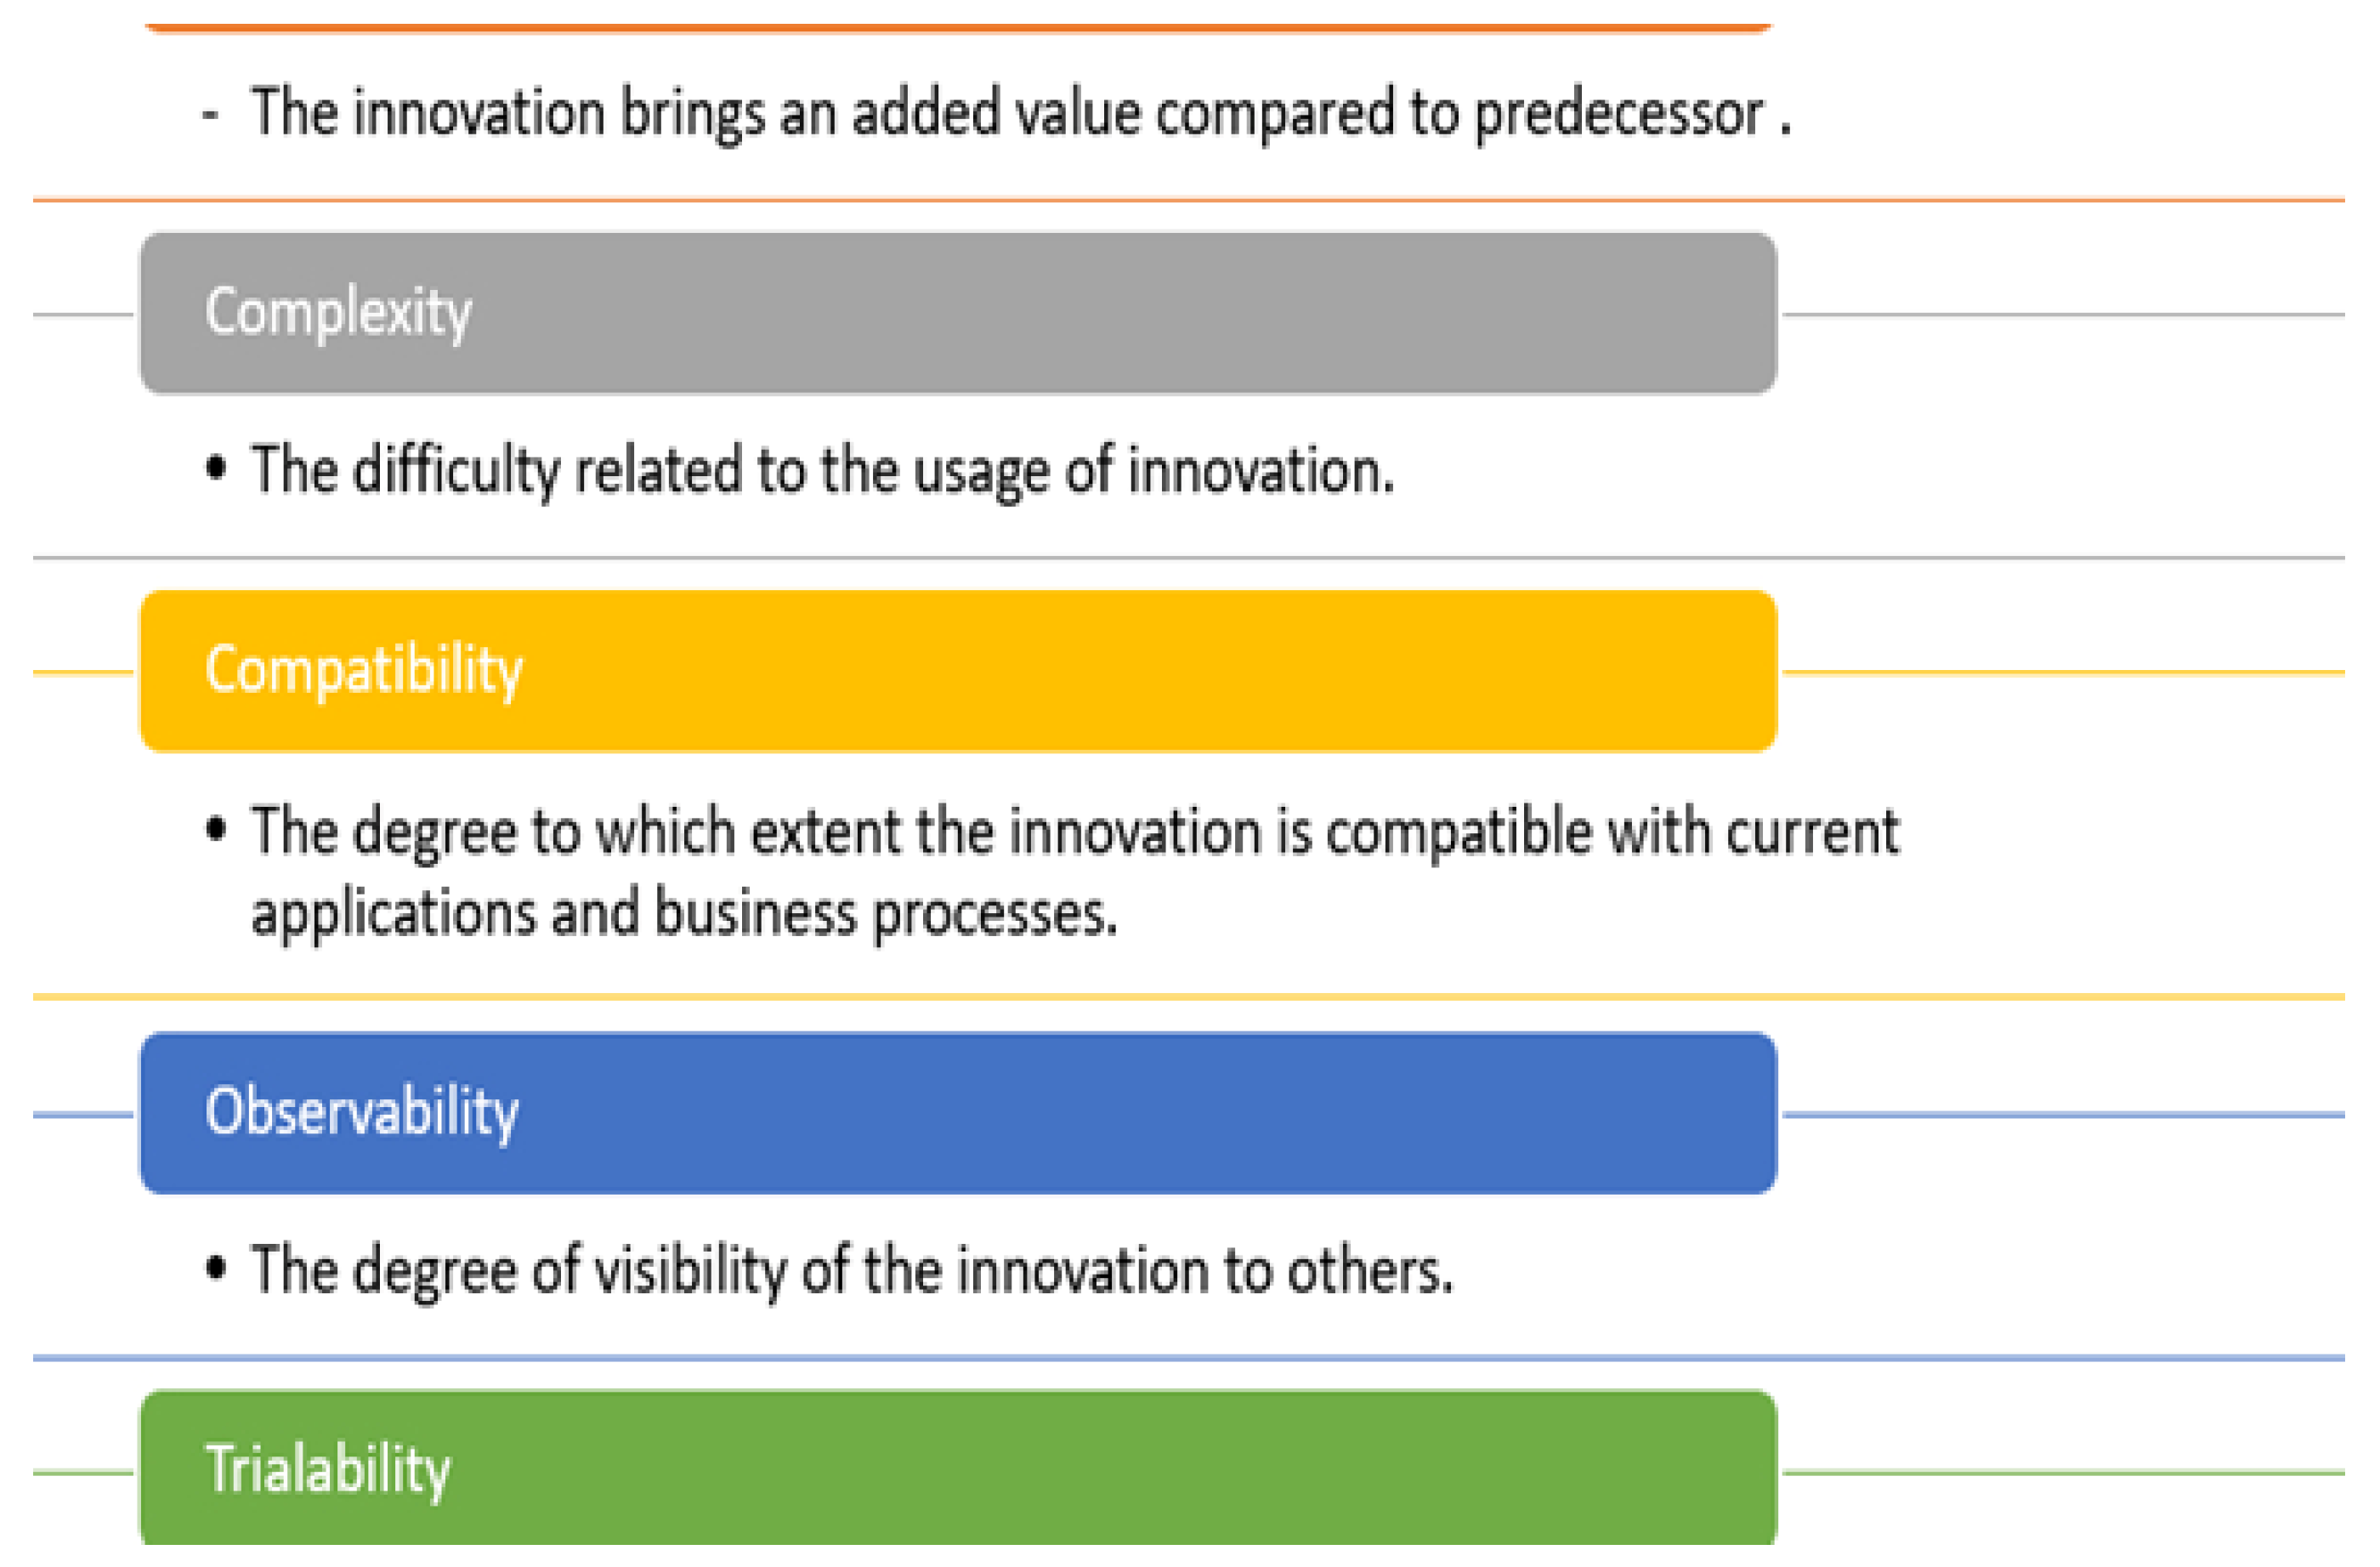Click the green Trialability header box
This screenshot has width=2380, height=1567.
[958, 1468]
